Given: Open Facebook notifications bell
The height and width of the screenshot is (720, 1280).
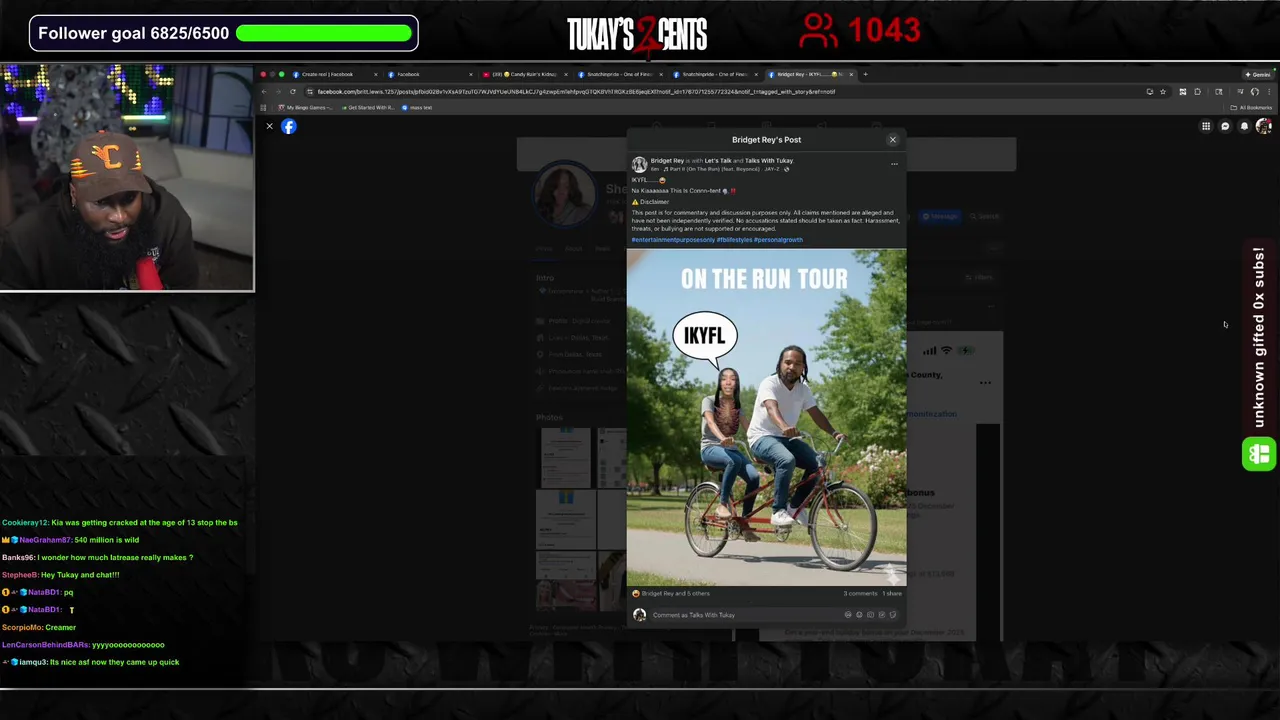Looking at the screenshot, I should pos(1244,126).
